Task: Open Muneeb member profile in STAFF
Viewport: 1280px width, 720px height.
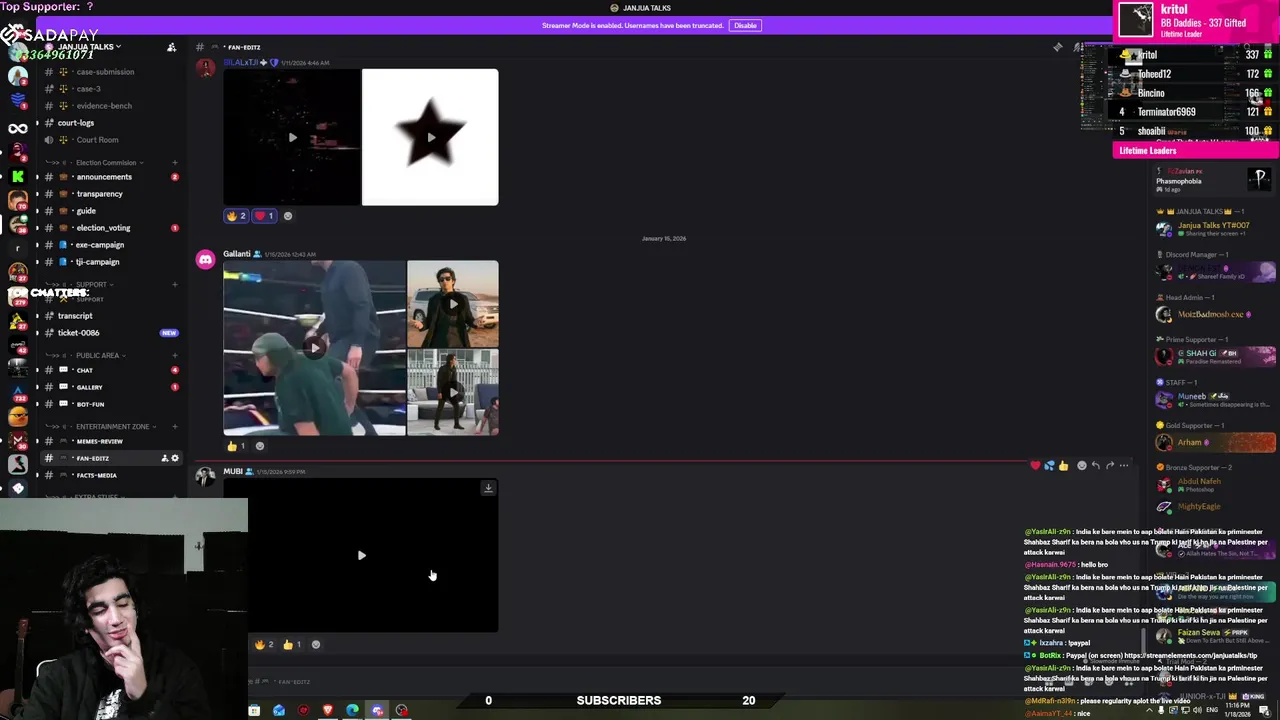Action: [x=1215, y=400]
